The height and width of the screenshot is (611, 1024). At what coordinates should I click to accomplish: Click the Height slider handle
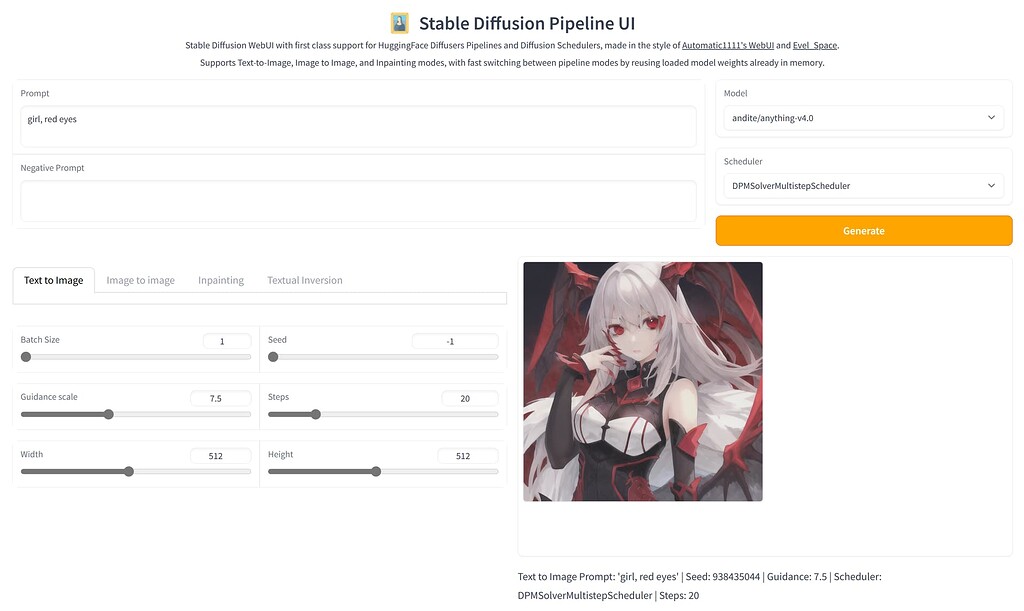(375, 470)
